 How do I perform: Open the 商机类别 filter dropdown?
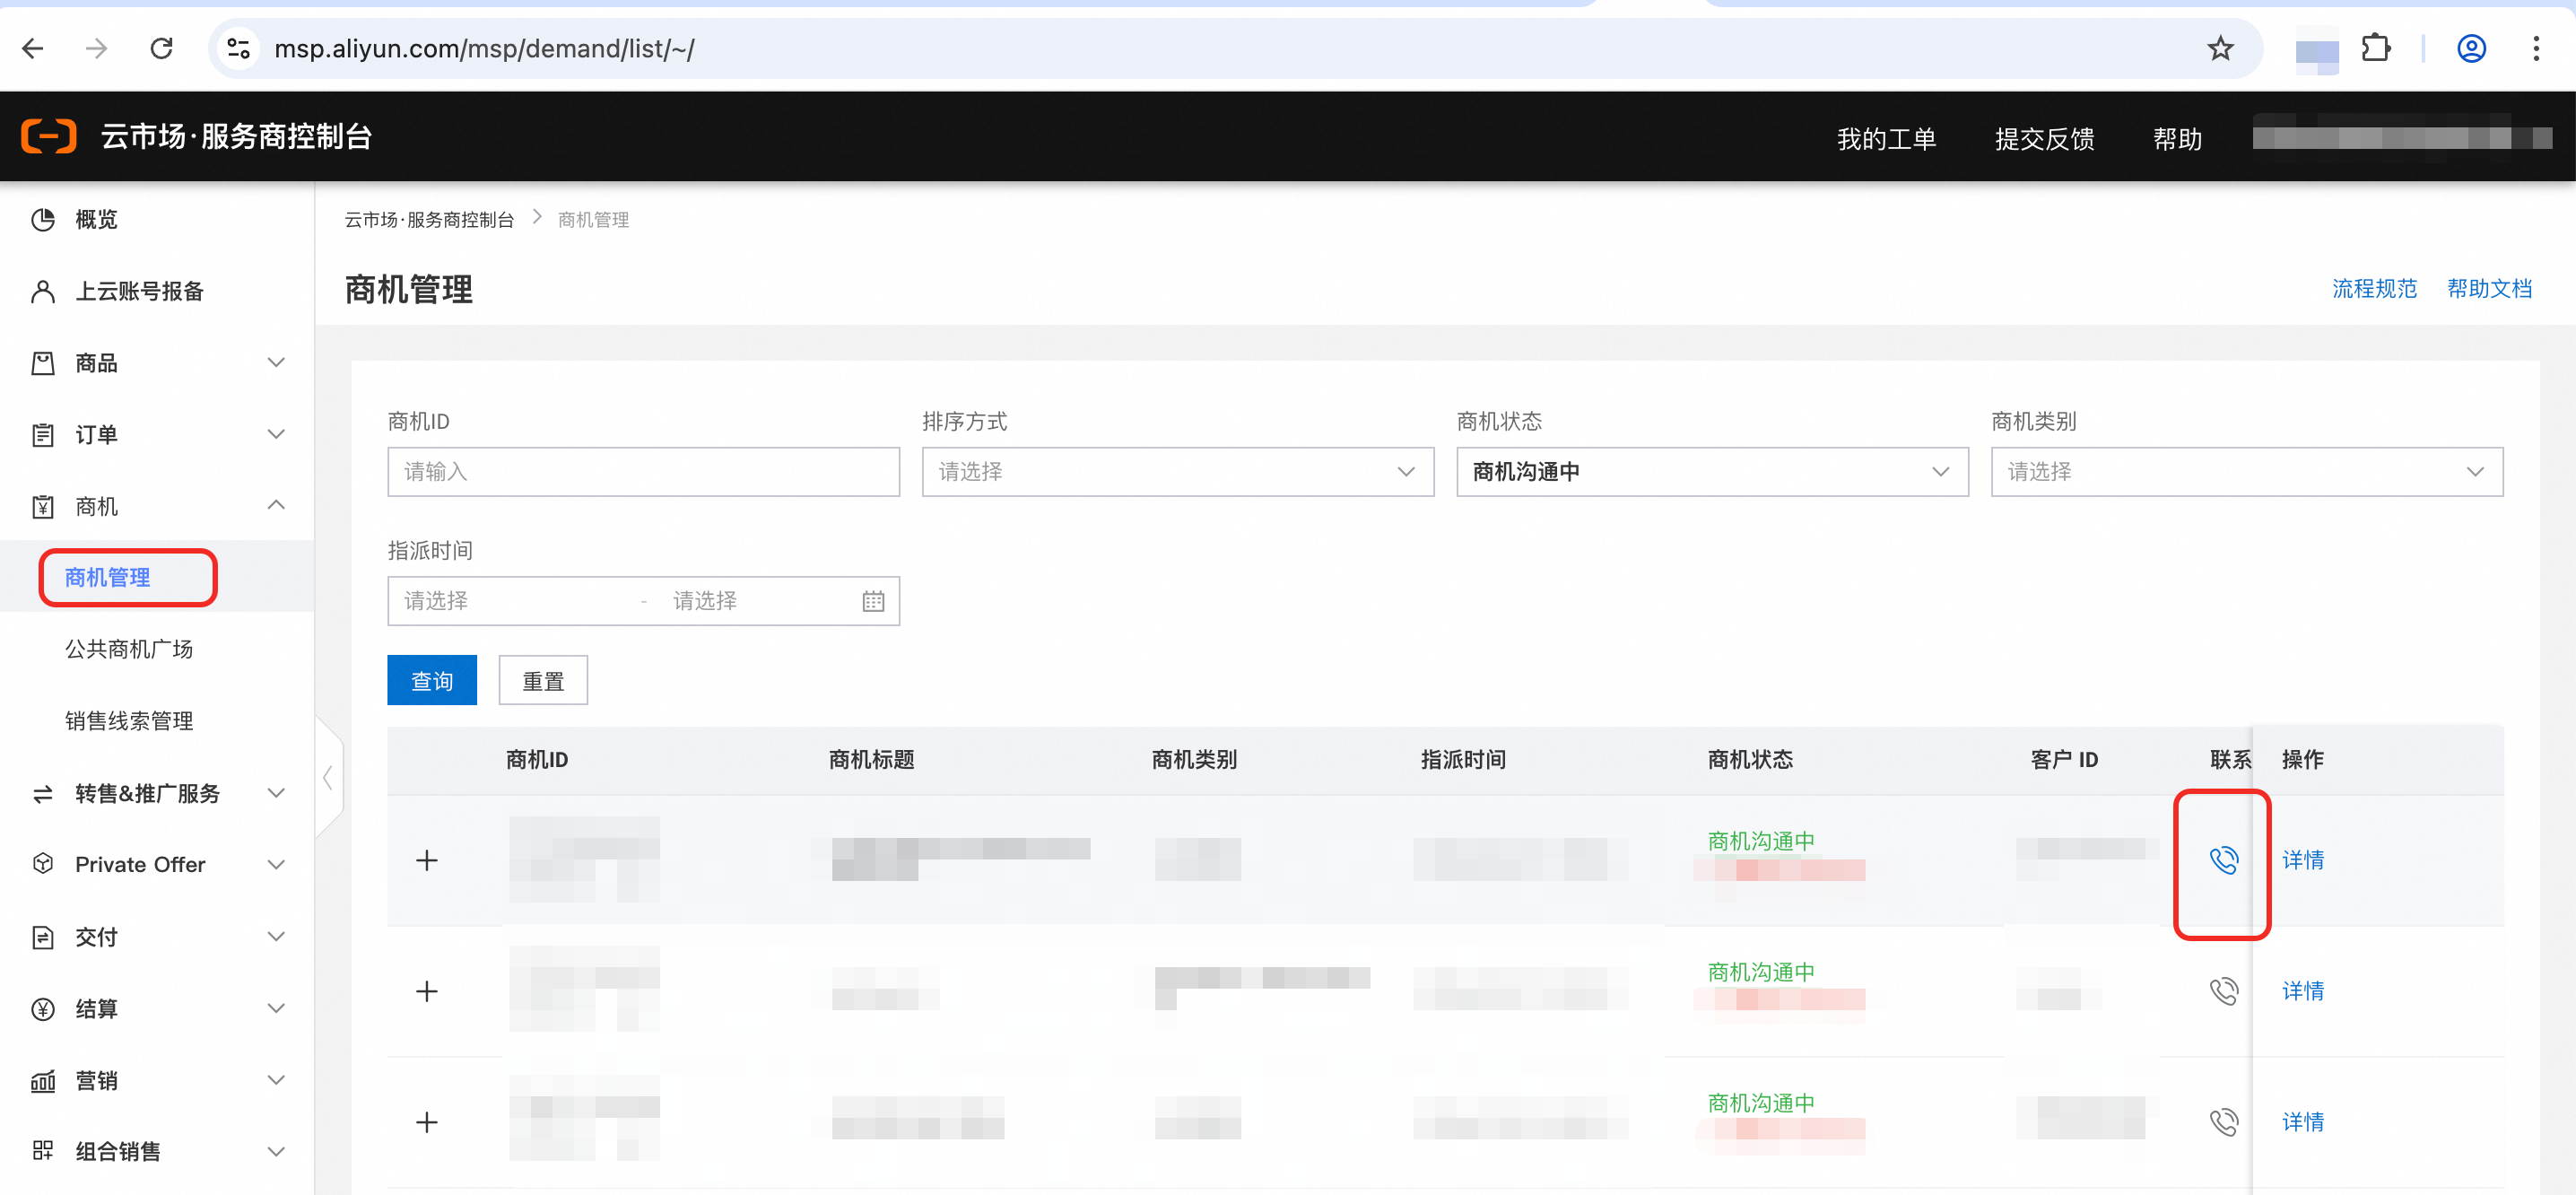[2246, 472]
